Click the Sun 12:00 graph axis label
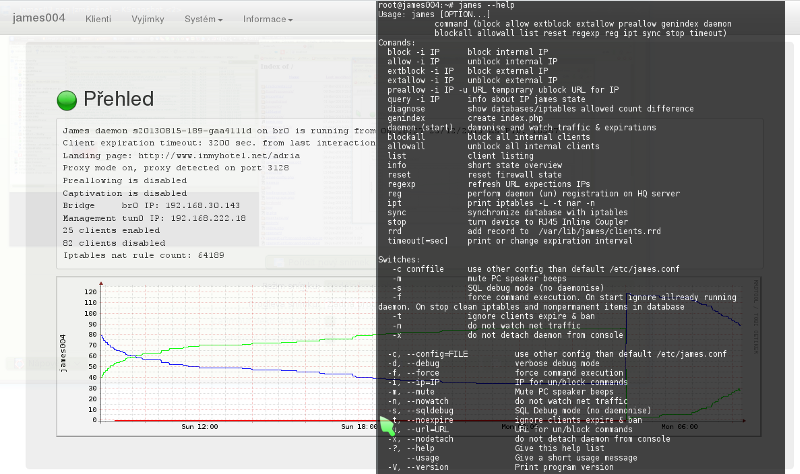The height and width of the screenshot is (474, 800). 202,426
